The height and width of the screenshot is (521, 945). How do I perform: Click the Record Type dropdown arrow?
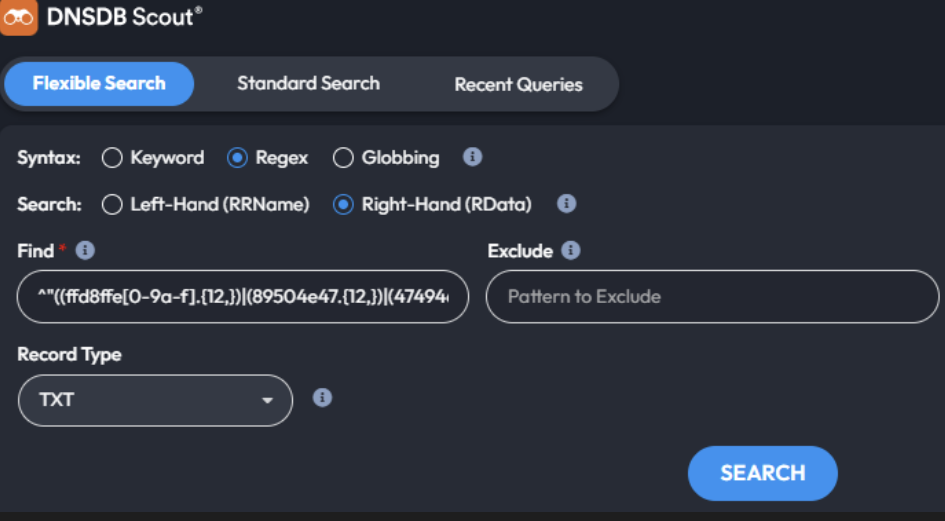pyautogui.click(x=267, y=401)
